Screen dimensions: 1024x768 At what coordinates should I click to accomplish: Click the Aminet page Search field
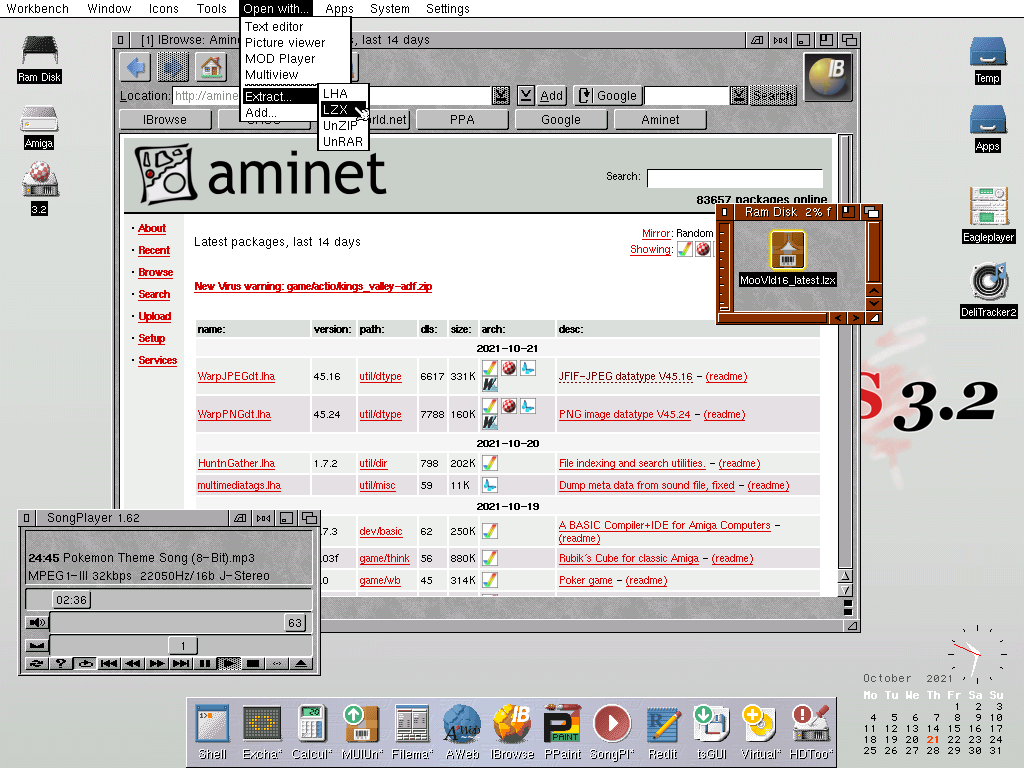pos(735,178)
